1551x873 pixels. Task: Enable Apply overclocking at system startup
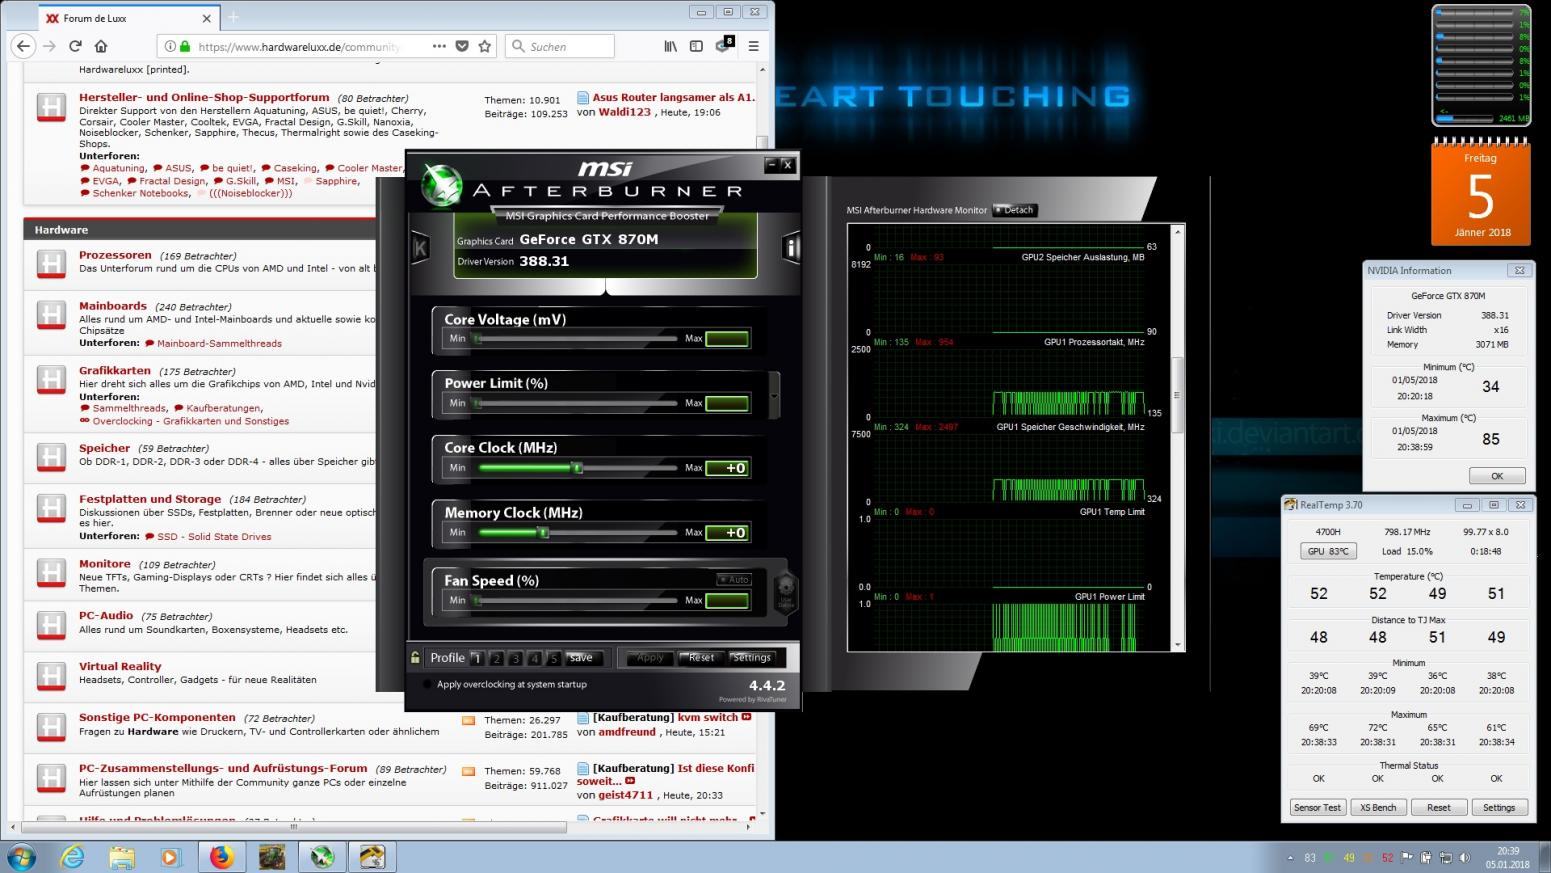(428, 685)
